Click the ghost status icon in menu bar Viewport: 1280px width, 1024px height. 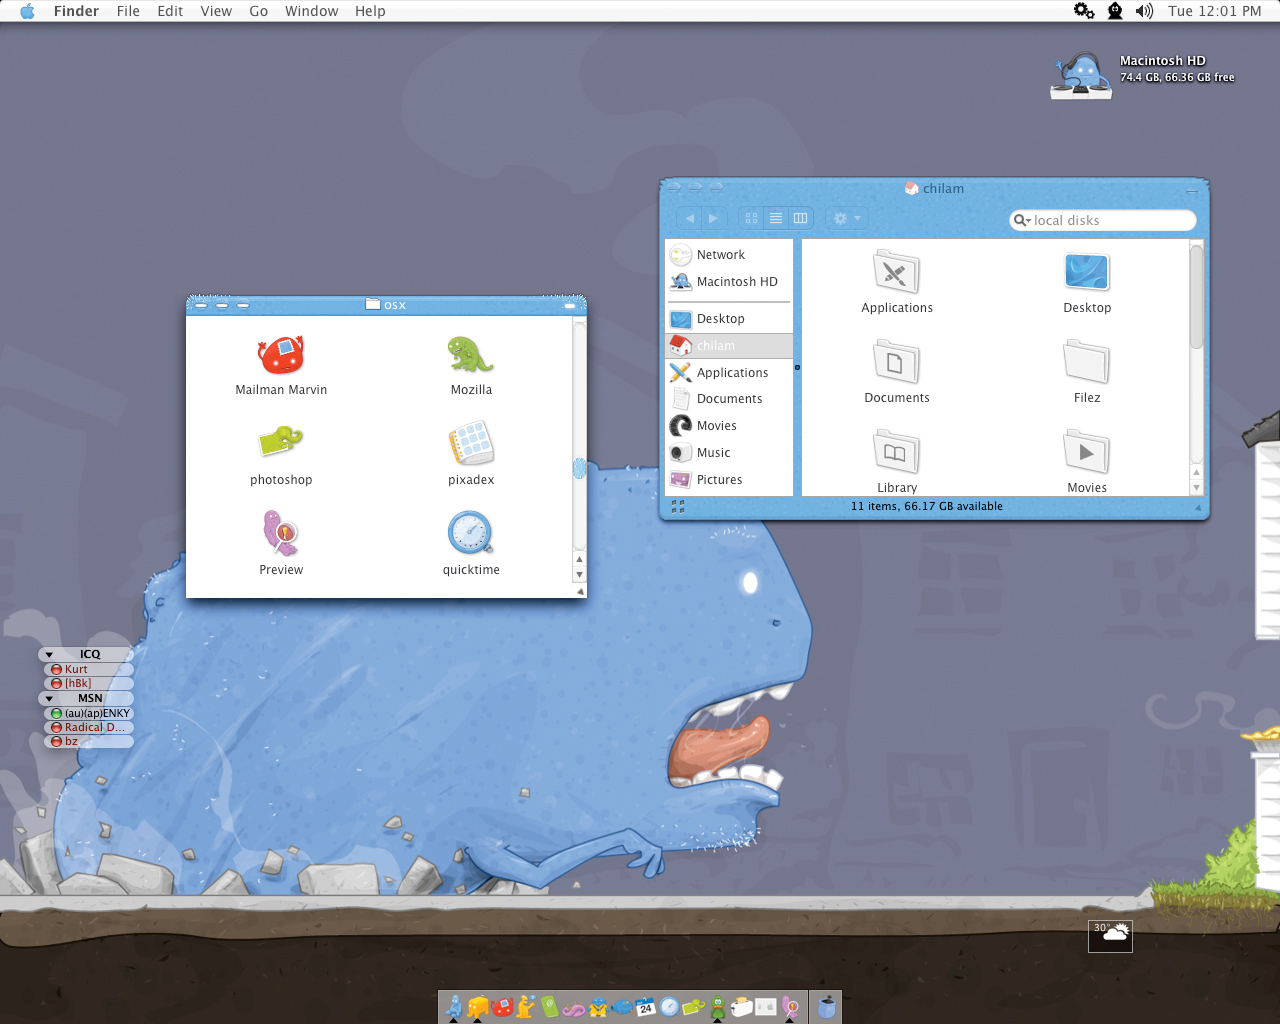click(1115, 11)
